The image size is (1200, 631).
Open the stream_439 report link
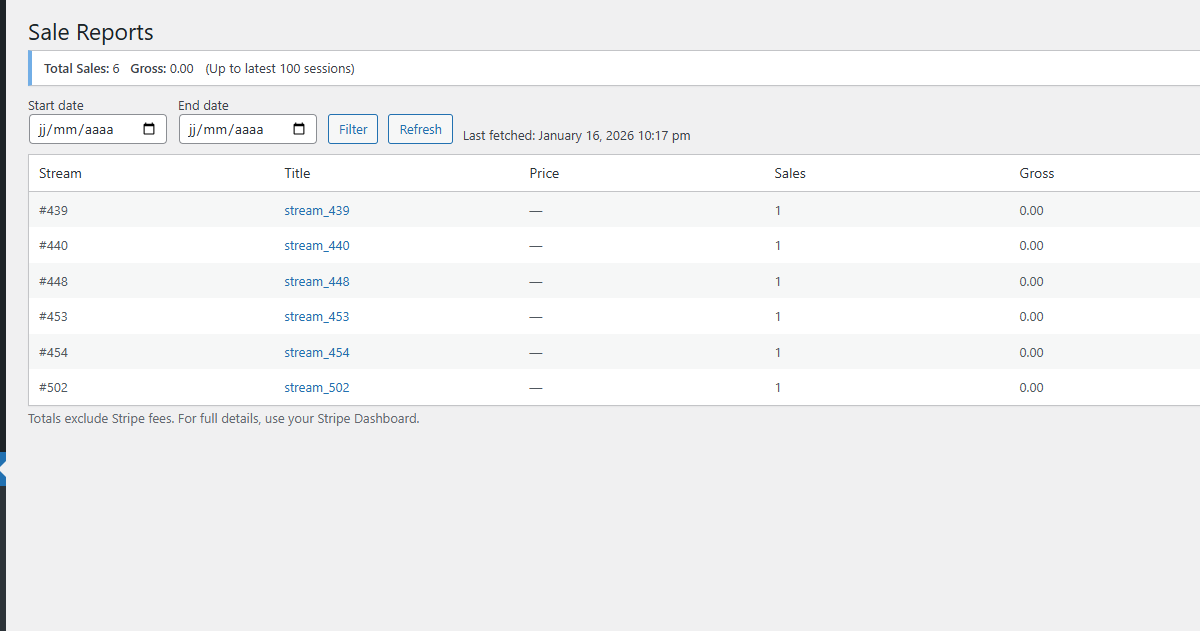317,210
